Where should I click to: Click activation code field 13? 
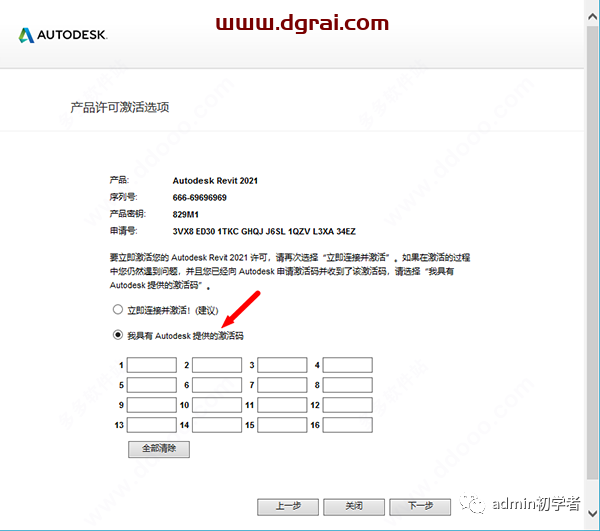click(x=152, y=425)
